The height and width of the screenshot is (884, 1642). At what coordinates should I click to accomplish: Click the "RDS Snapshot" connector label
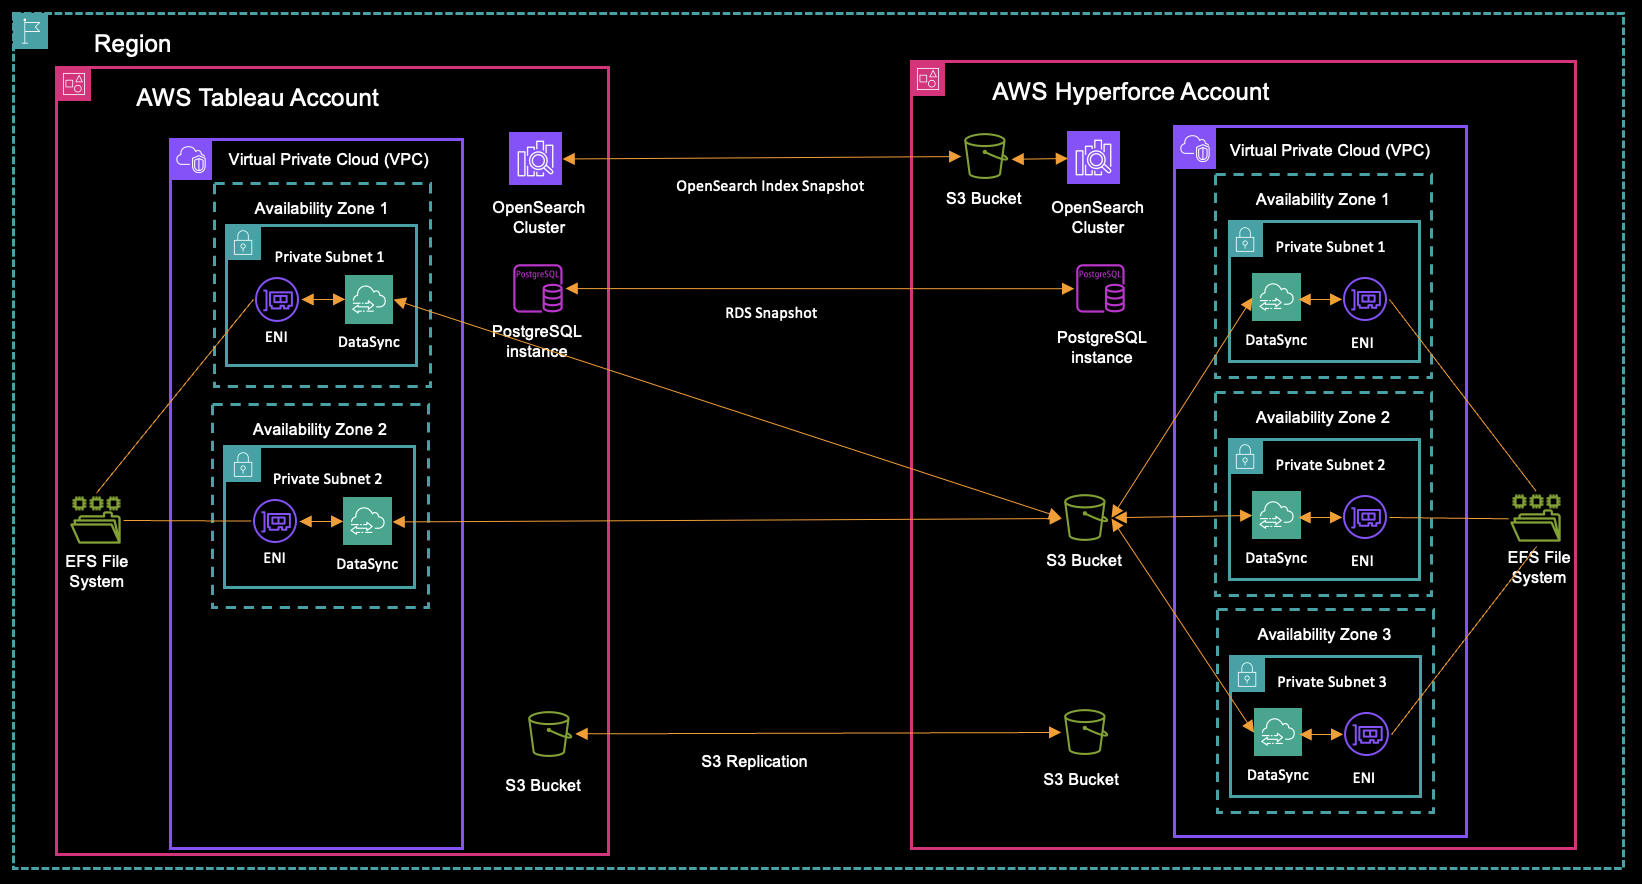pyautogui.click(x=771, y=313)
